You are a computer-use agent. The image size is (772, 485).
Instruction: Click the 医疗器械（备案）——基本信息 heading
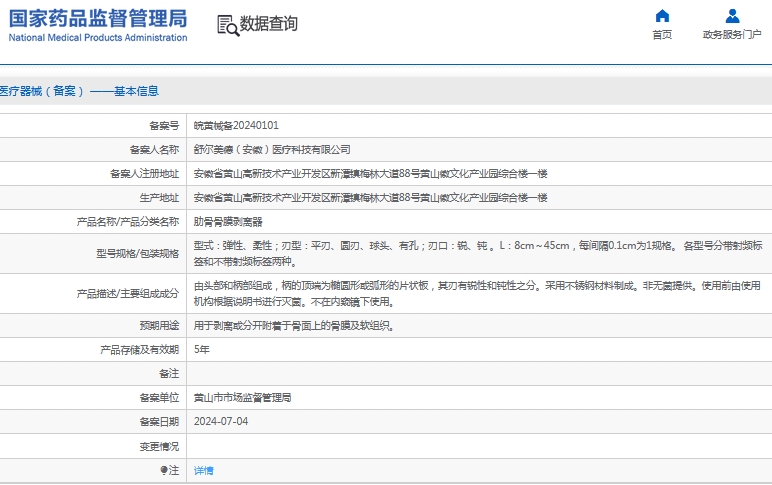pos(79,91)
